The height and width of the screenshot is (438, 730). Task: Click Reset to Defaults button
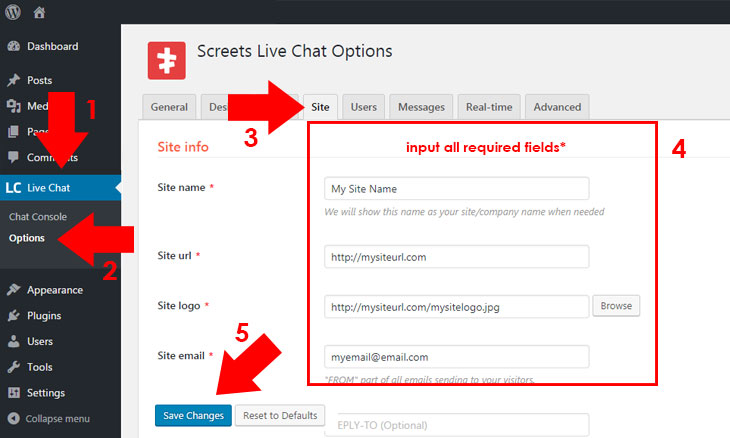pyautogui.click(x=280, y=415)
